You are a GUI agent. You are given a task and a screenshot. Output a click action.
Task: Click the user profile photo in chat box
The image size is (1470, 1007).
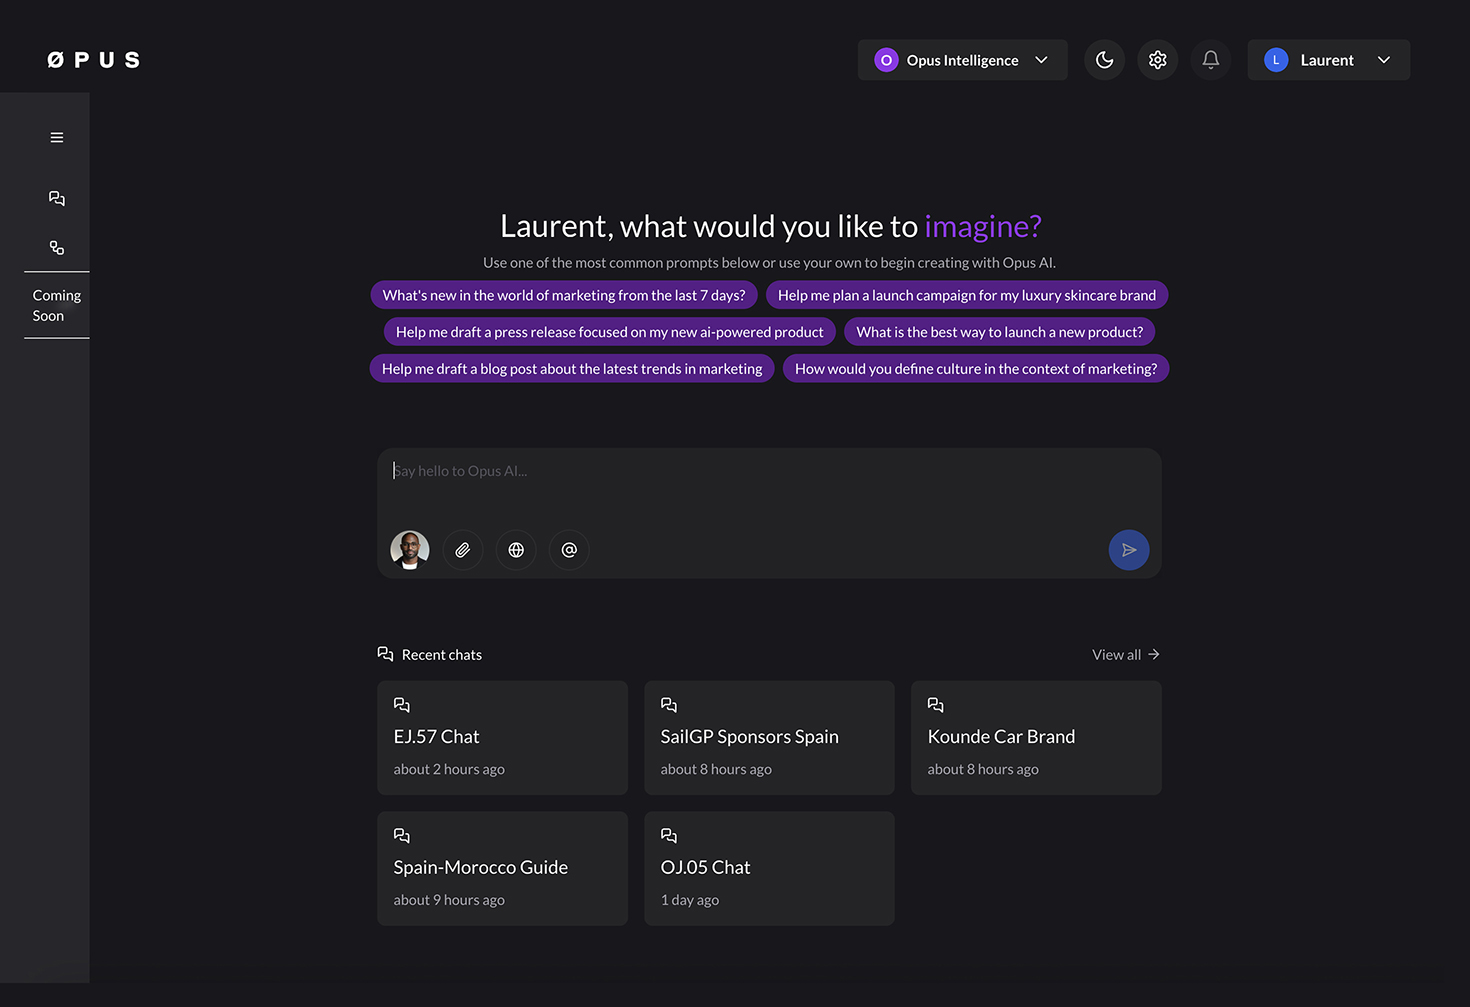pos(410,550)
